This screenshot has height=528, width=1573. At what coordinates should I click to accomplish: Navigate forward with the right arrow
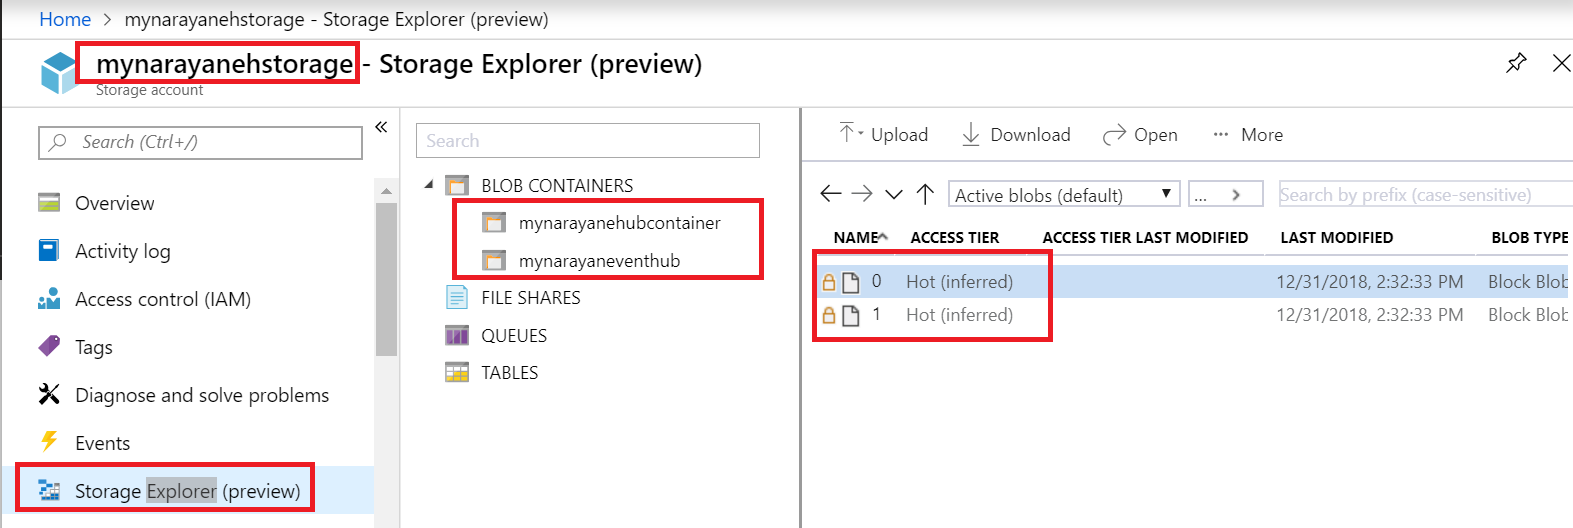862,193
